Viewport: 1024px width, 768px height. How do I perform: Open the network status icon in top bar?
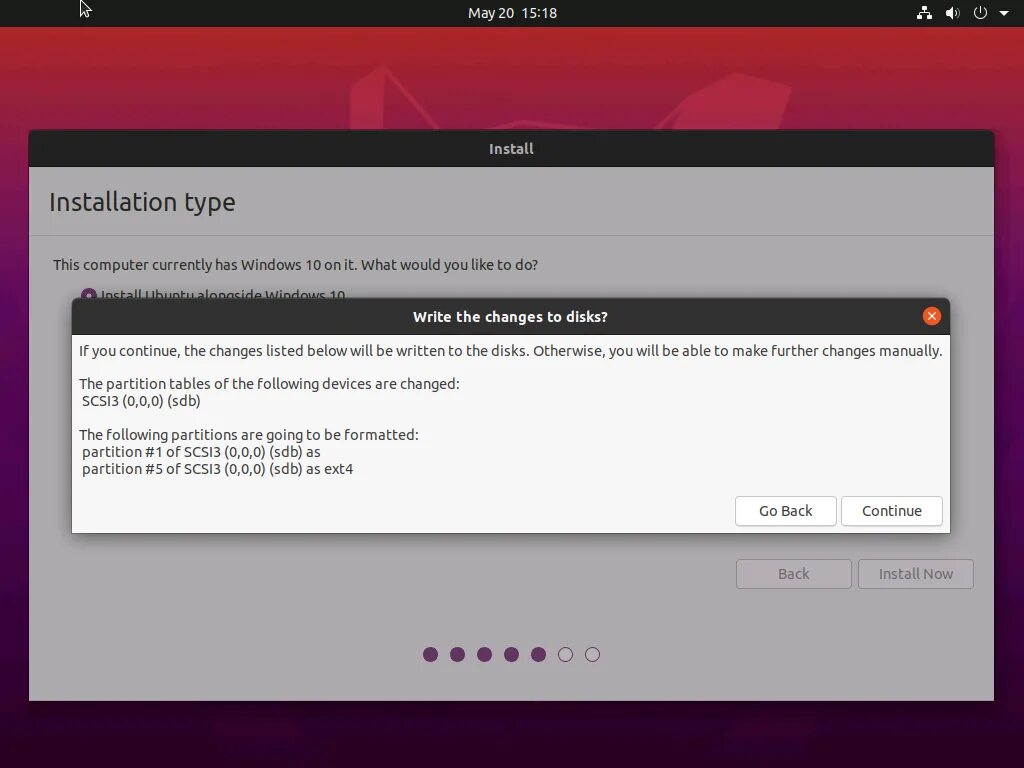point(924,13)
